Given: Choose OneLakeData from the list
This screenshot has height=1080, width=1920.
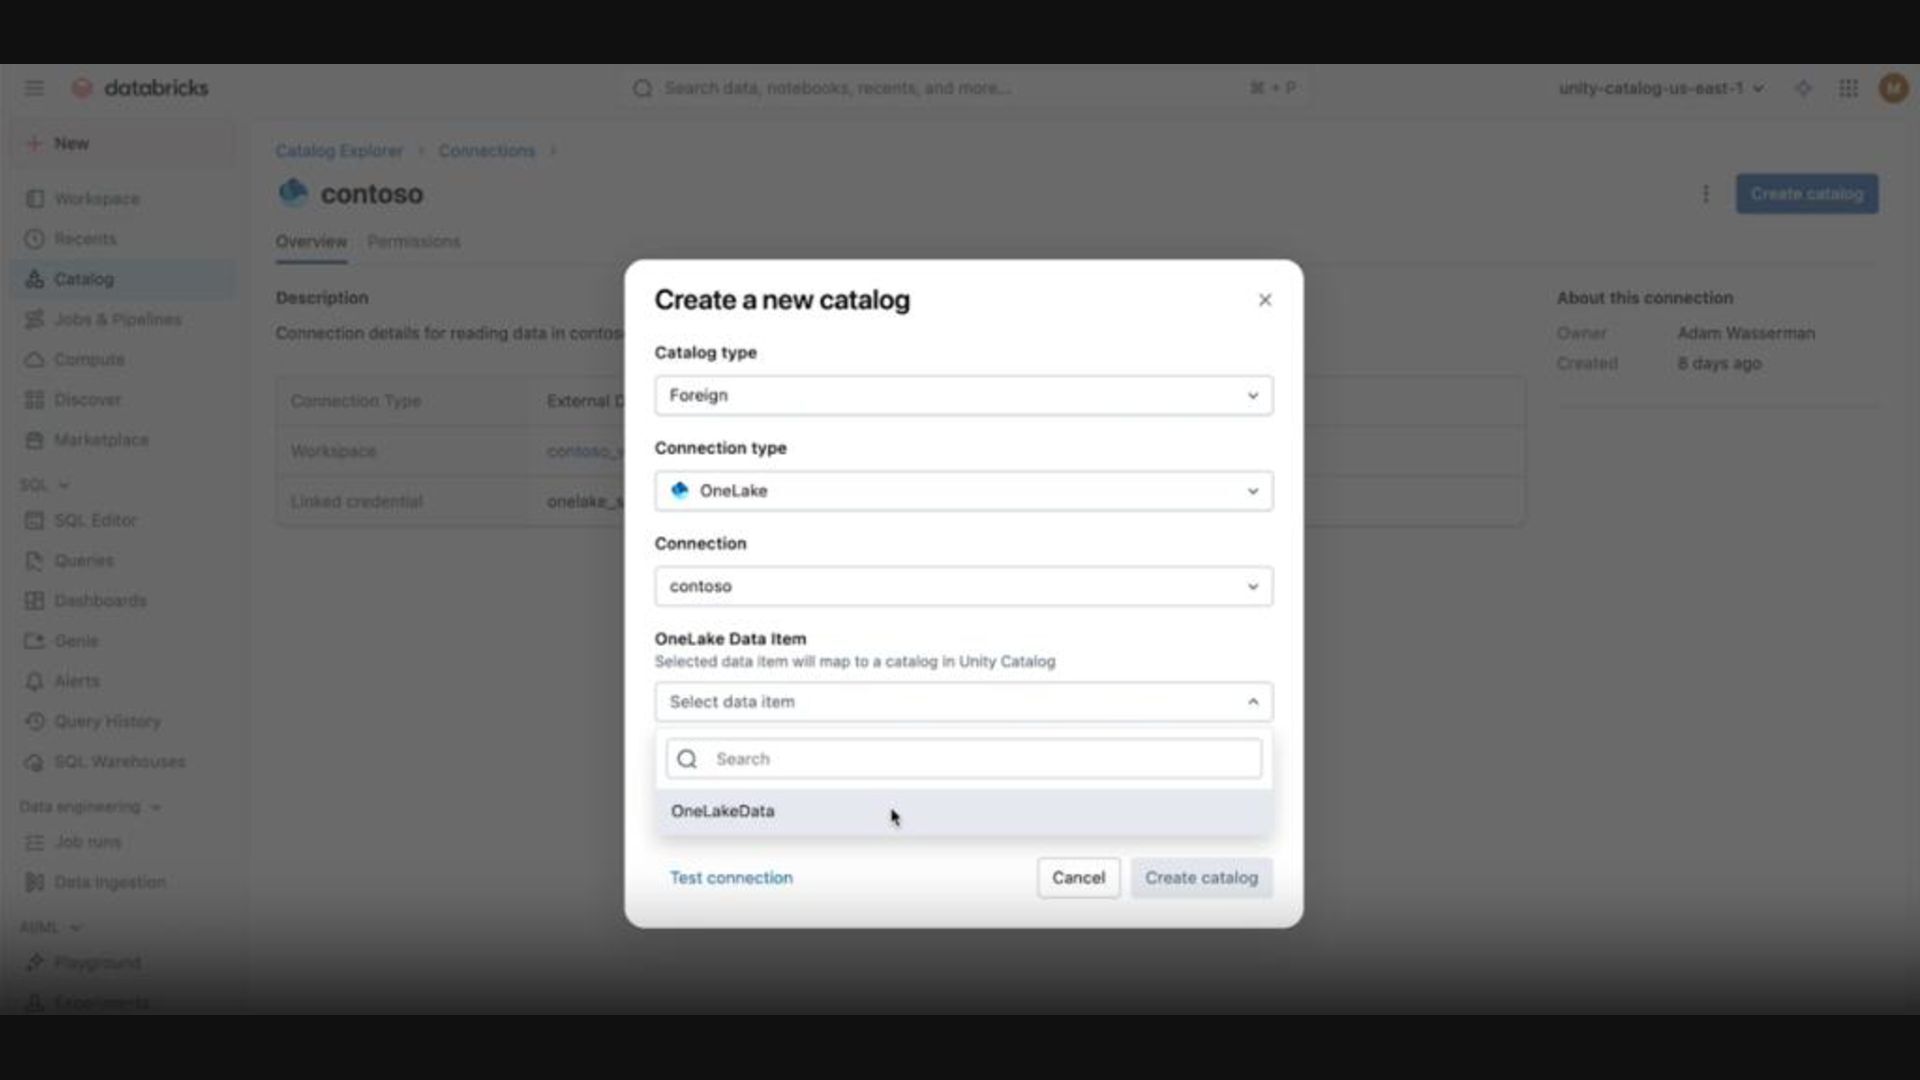Looking at the screenshot, I should click(x=723, y=811).
